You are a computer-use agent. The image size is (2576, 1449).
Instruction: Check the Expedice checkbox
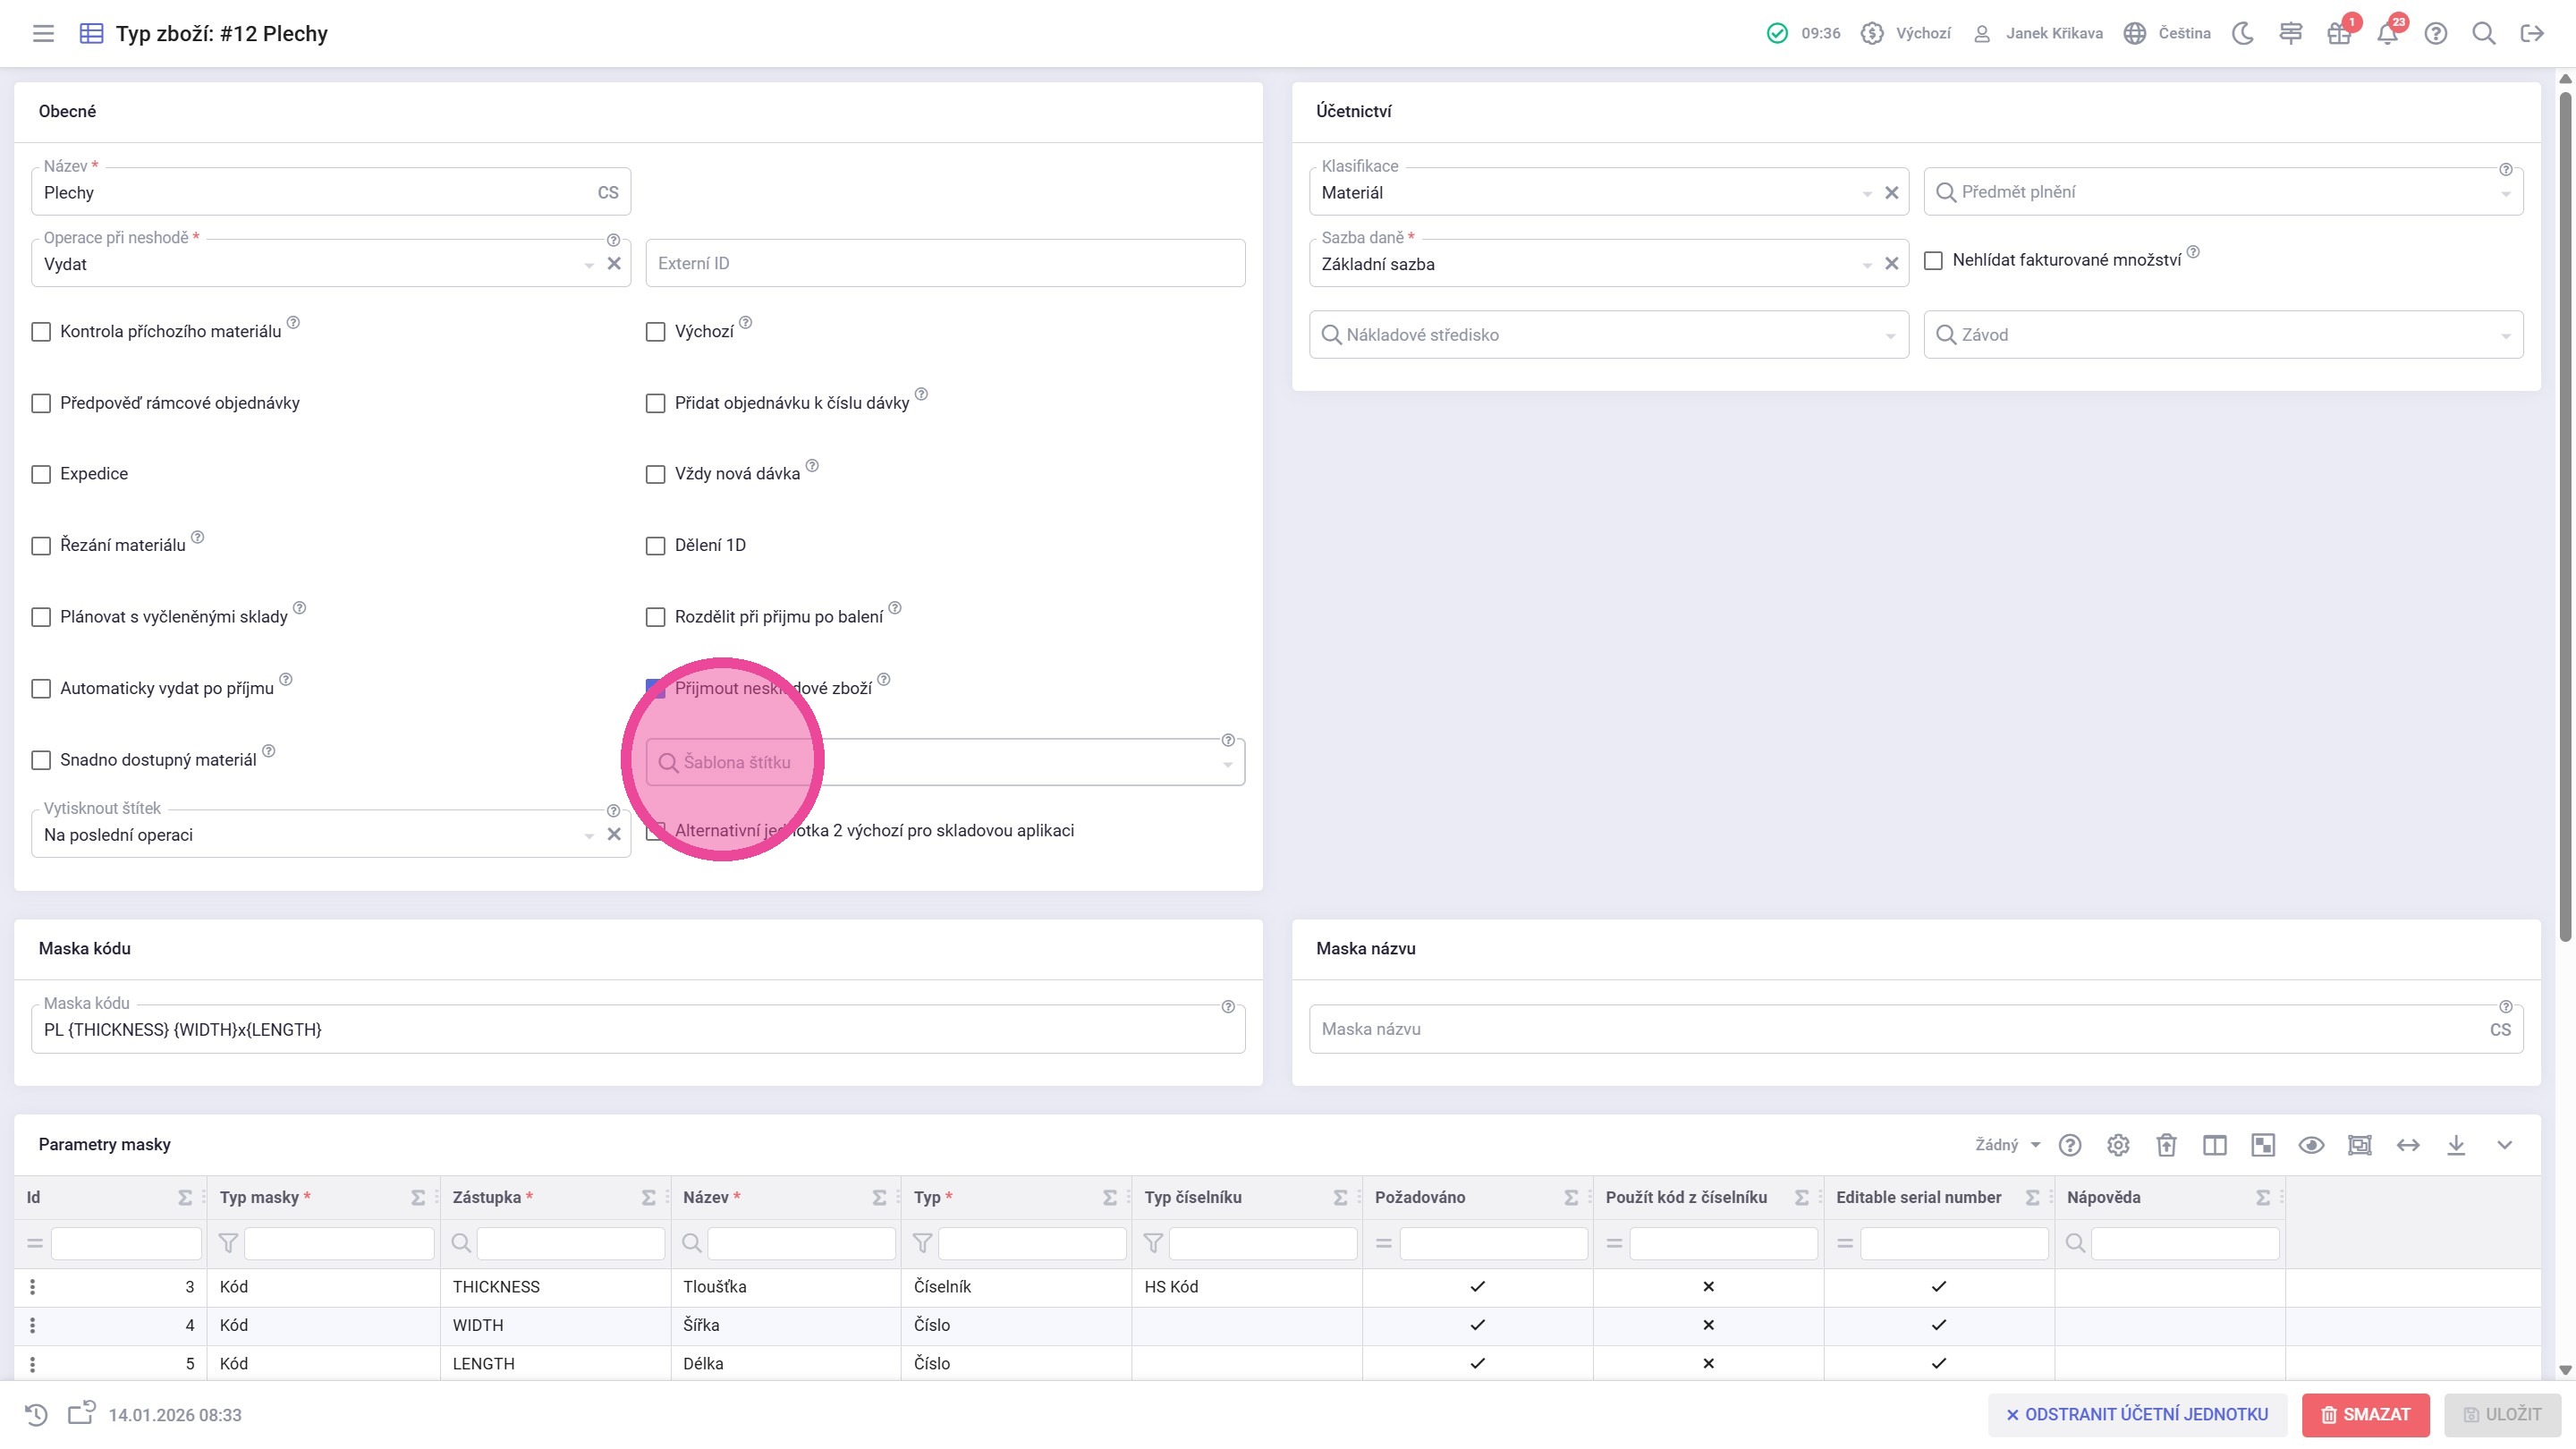[41, 474]
